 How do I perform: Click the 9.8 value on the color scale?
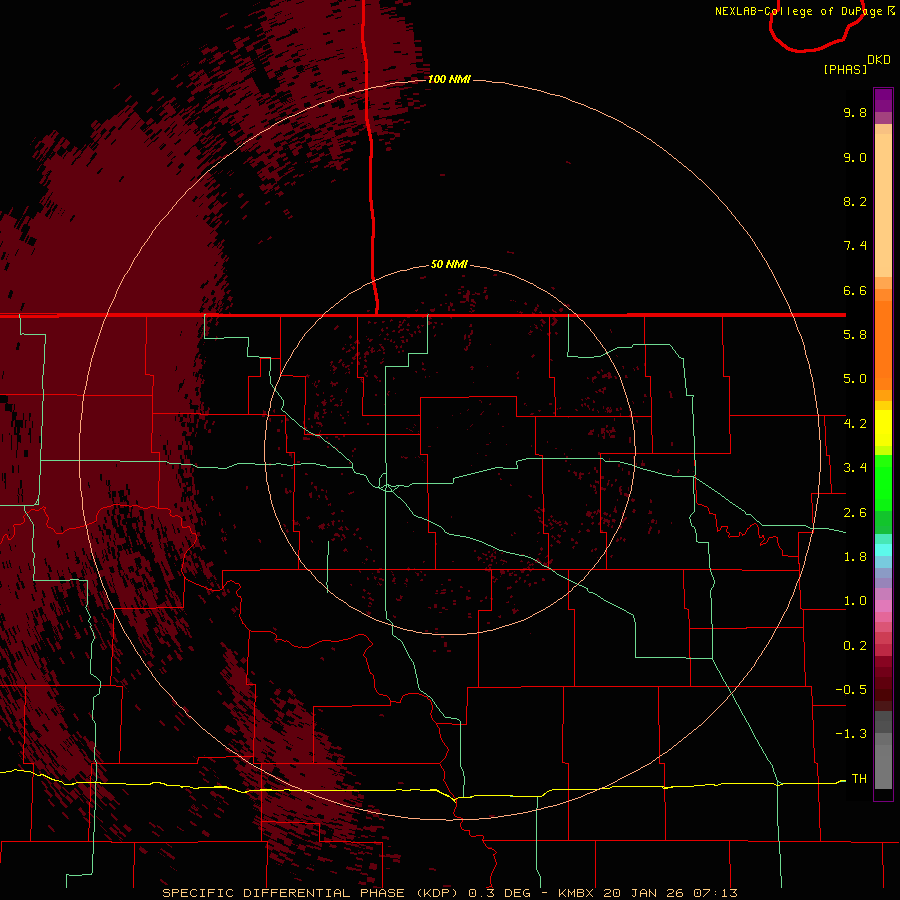tap(855, 112)
